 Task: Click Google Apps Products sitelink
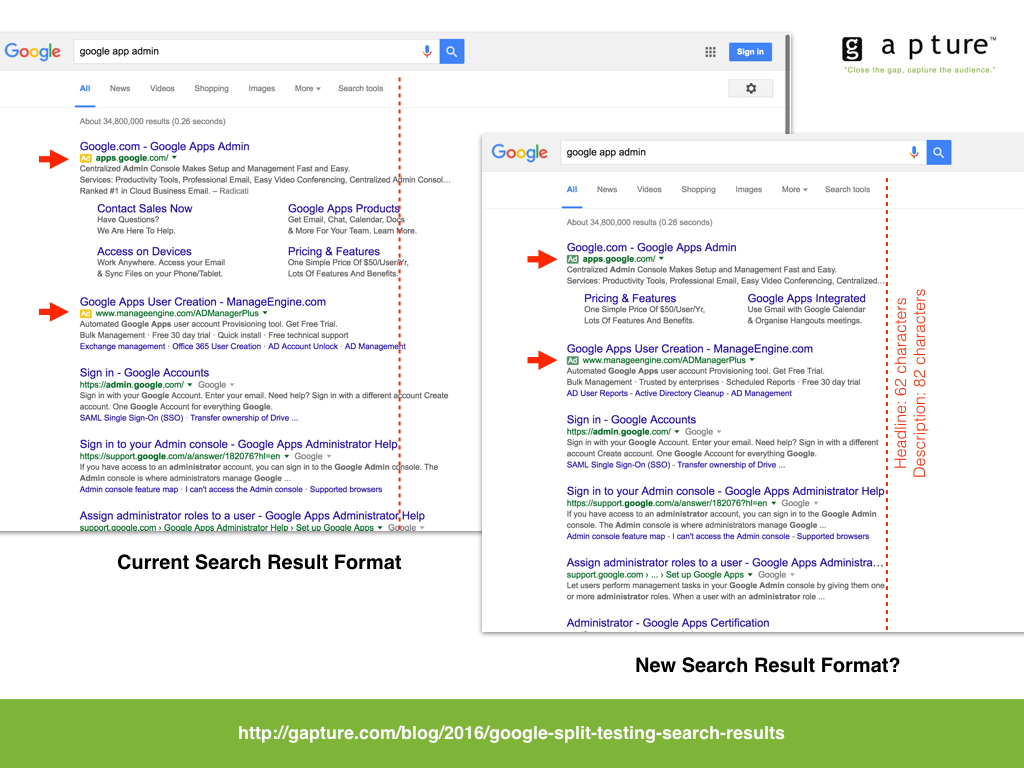pos(344,208)
